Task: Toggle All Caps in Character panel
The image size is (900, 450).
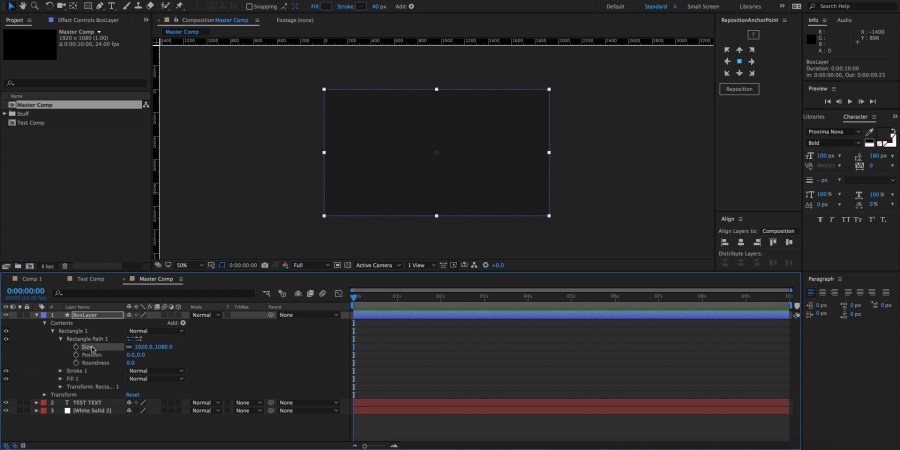Action: click(845, 219)
